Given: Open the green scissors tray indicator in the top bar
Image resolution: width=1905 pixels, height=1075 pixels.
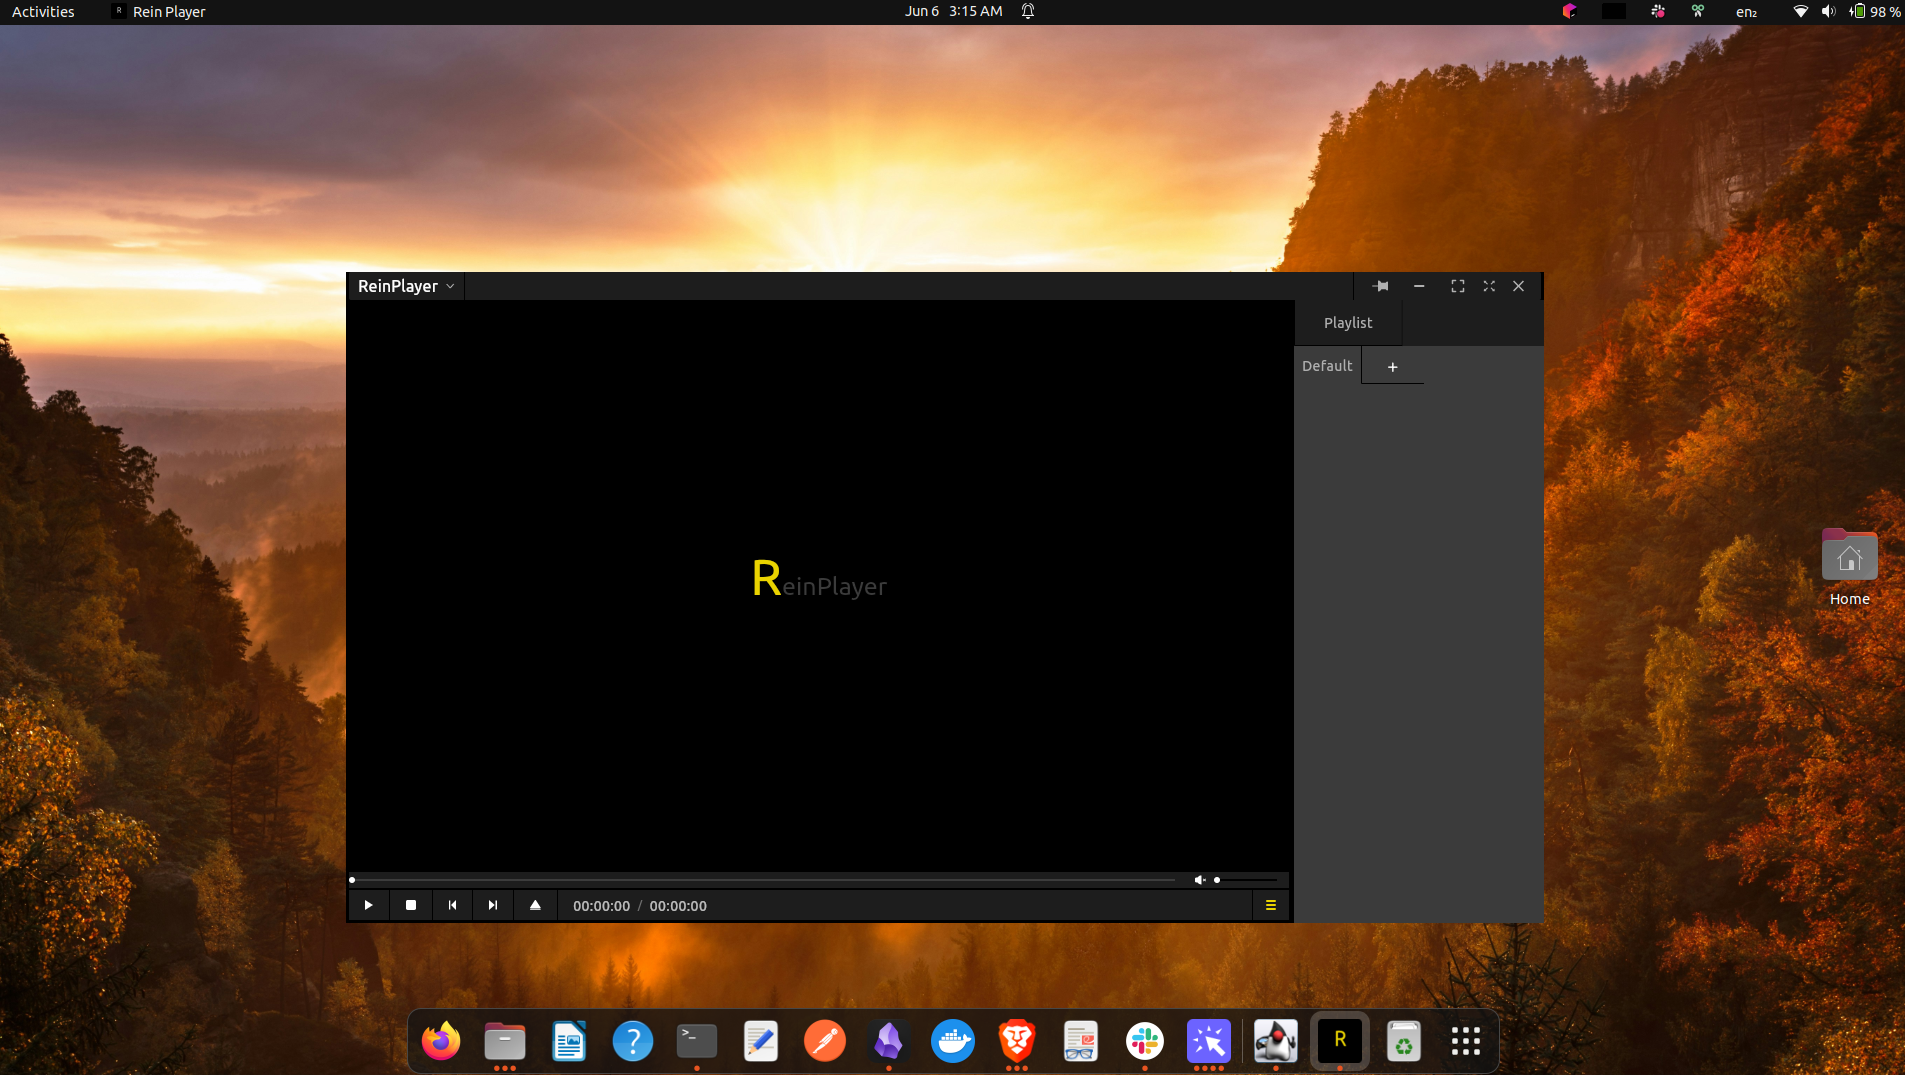Looking at the screenshot, I should [1698, 12].
